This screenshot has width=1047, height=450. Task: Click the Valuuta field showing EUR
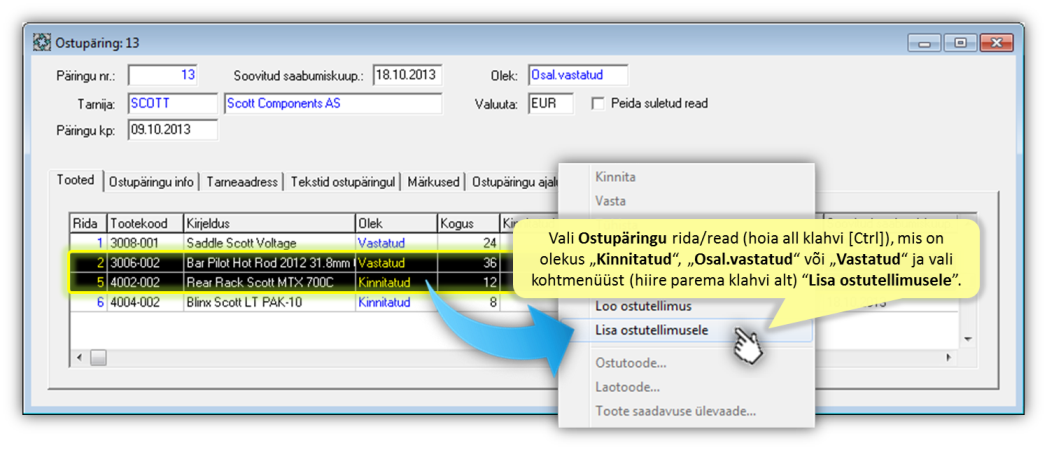(x=550, y=104)
